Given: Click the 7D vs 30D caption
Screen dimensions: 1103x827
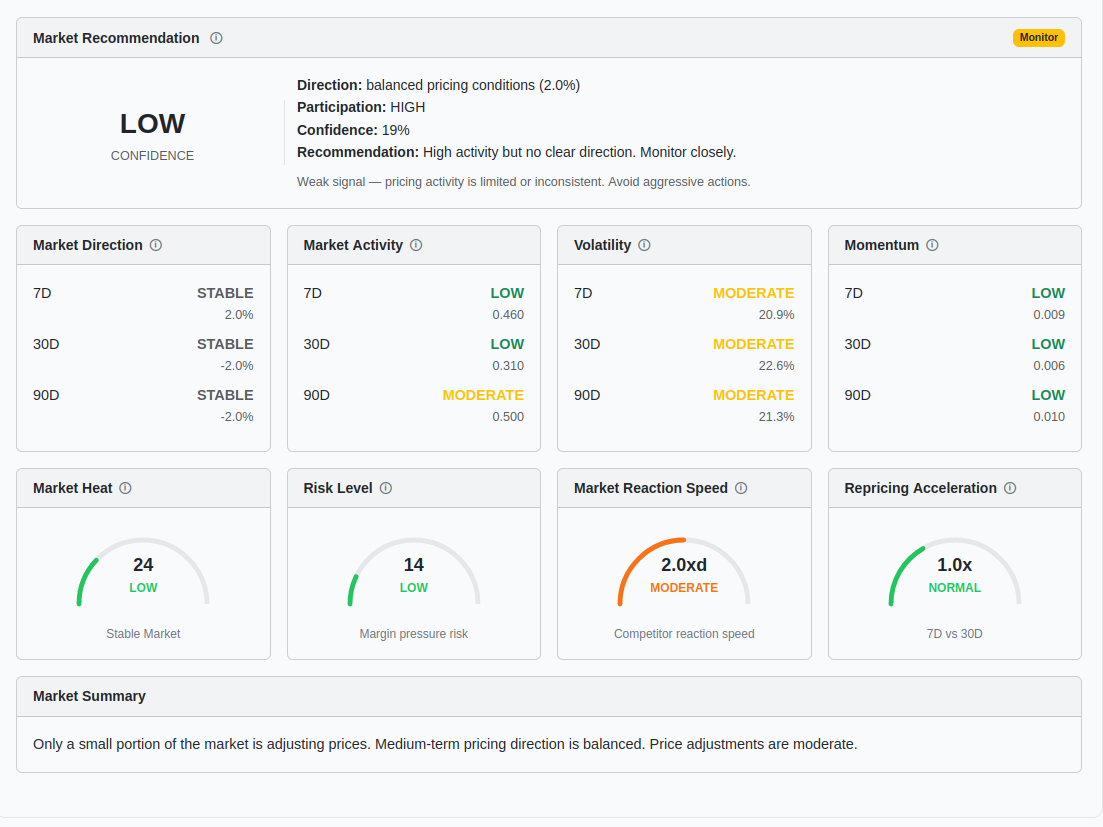Looking at the screenshot, I should (955, 634).
